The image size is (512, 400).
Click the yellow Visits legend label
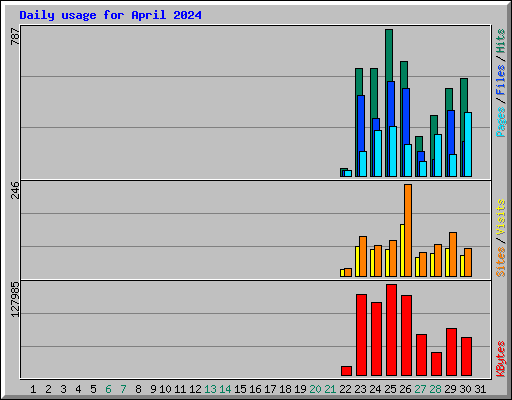pyautogui.click(x=501, y=218)
